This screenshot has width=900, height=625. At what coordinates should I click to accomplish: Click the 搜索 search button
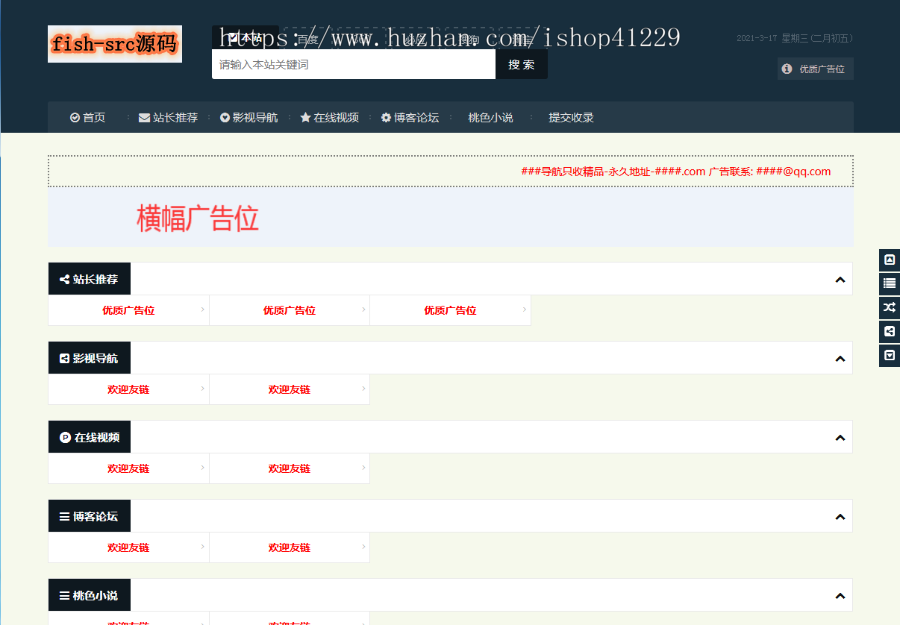click(521, 64)
